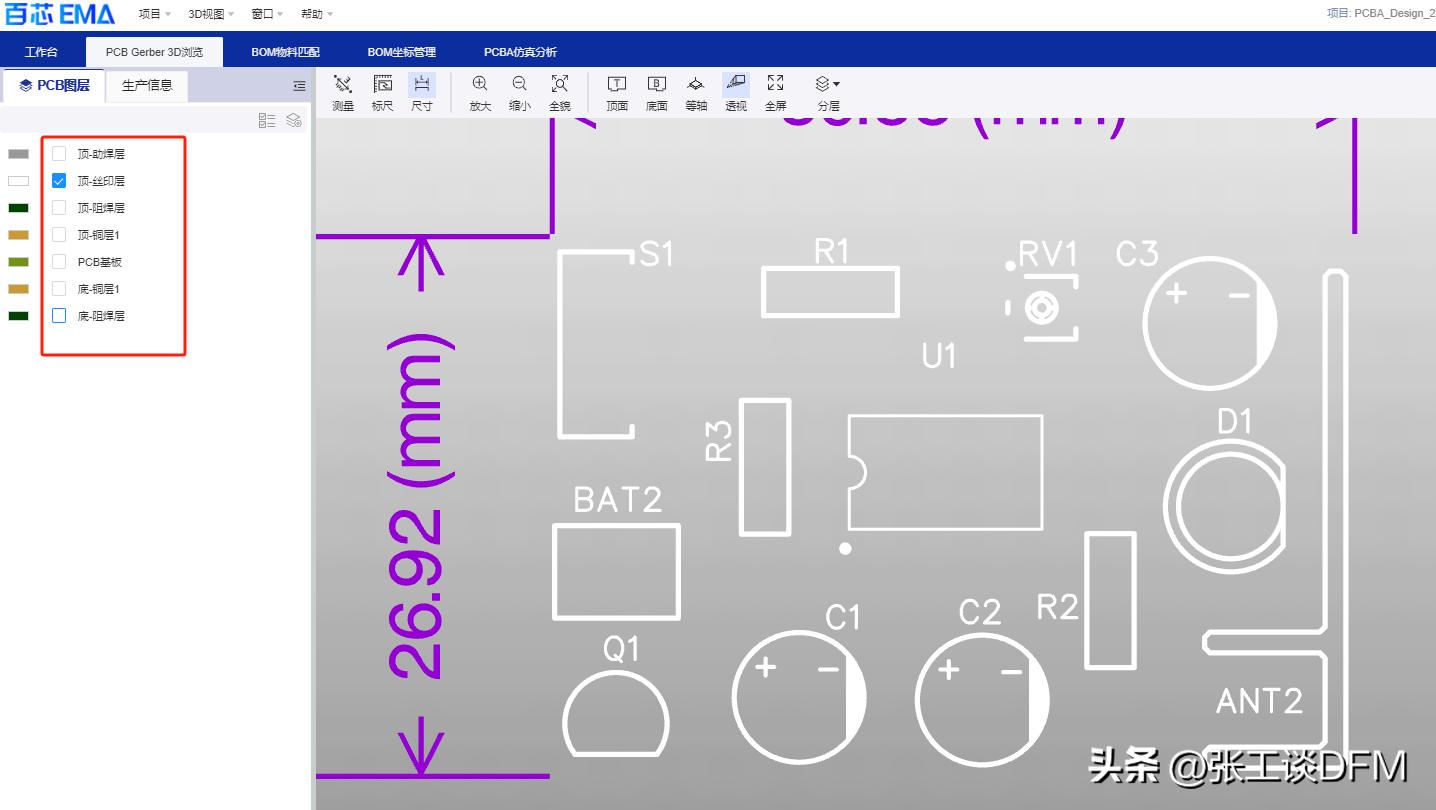Screen dimensions: 1436x810
Task: Open the 分层 layers dropdown
Action: click(x=828, y=92)
